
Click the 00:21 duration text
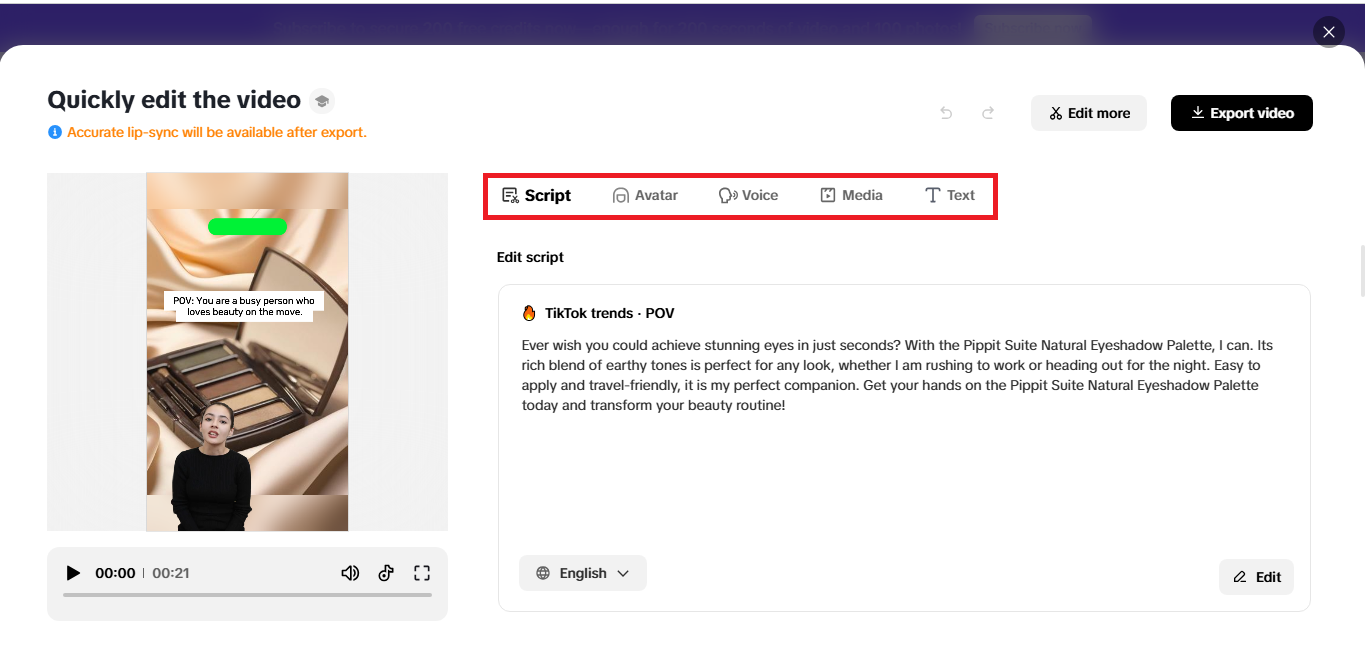coord(171,573)
